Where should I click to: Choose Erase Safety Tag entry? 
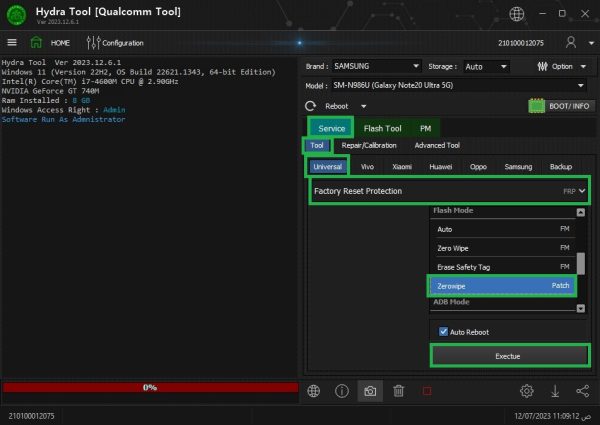[503, 267]
